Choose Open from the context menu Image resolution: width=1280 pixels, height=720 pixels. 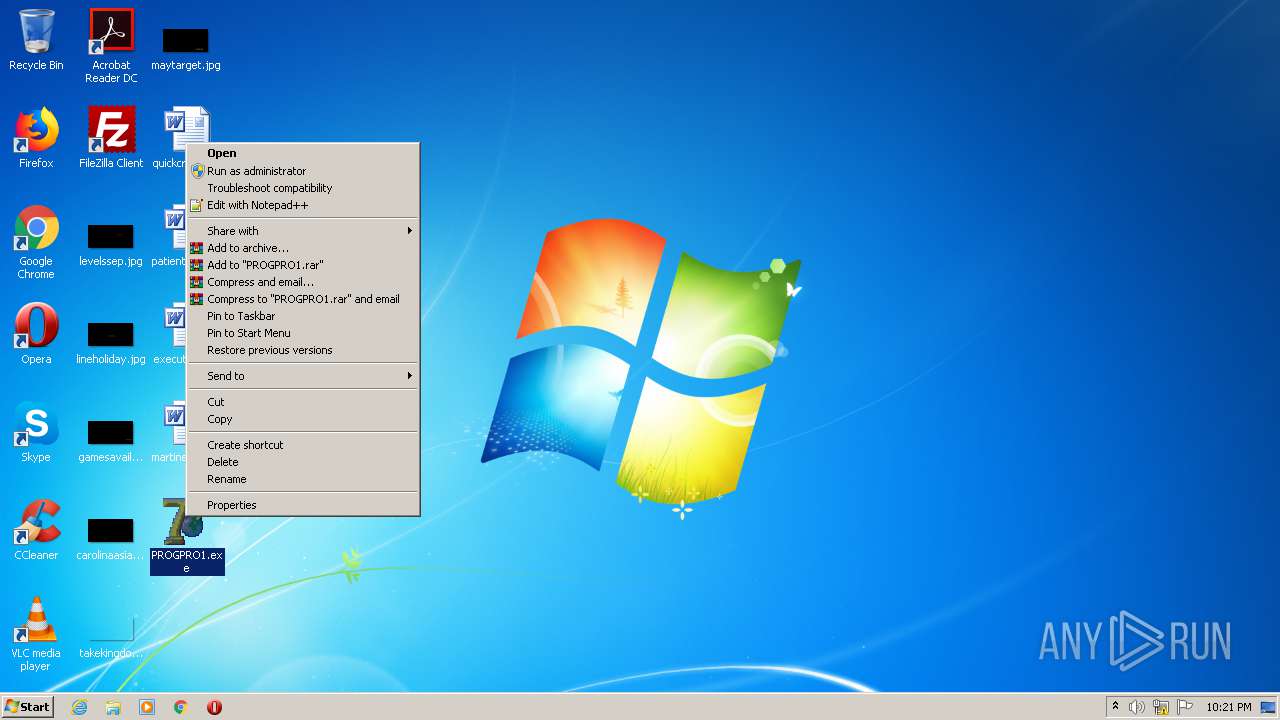coord(303,154)
